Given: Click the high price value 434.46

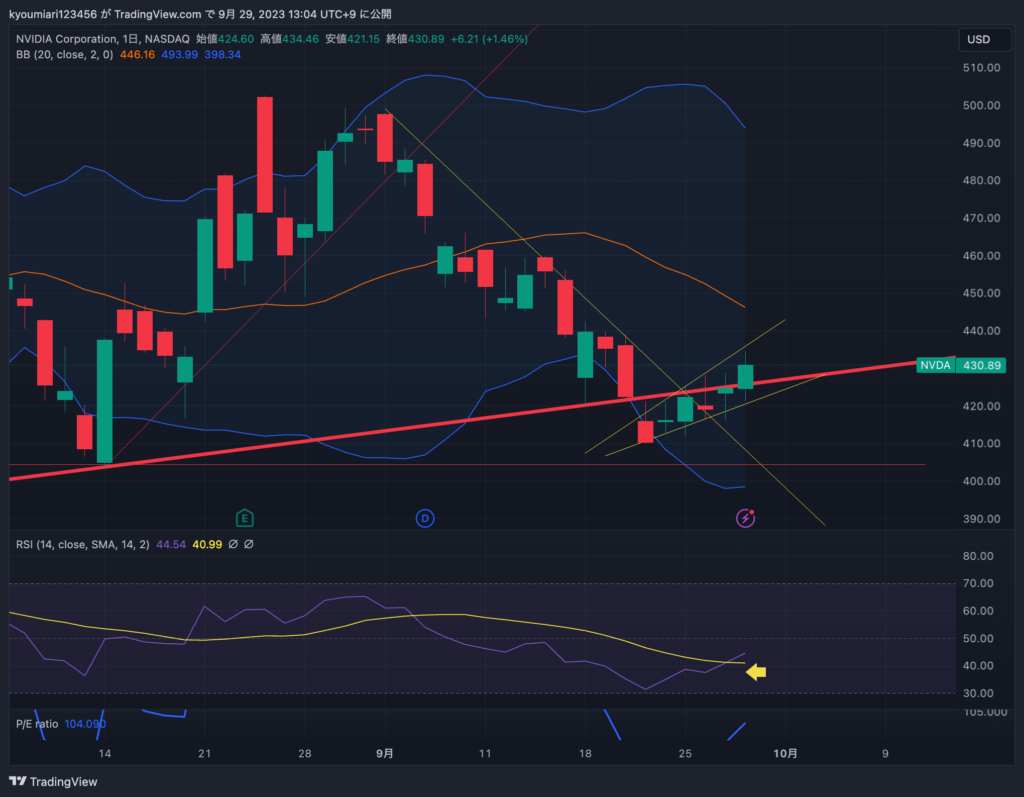Looking at the screenshot, I should [x=300, y=39].
